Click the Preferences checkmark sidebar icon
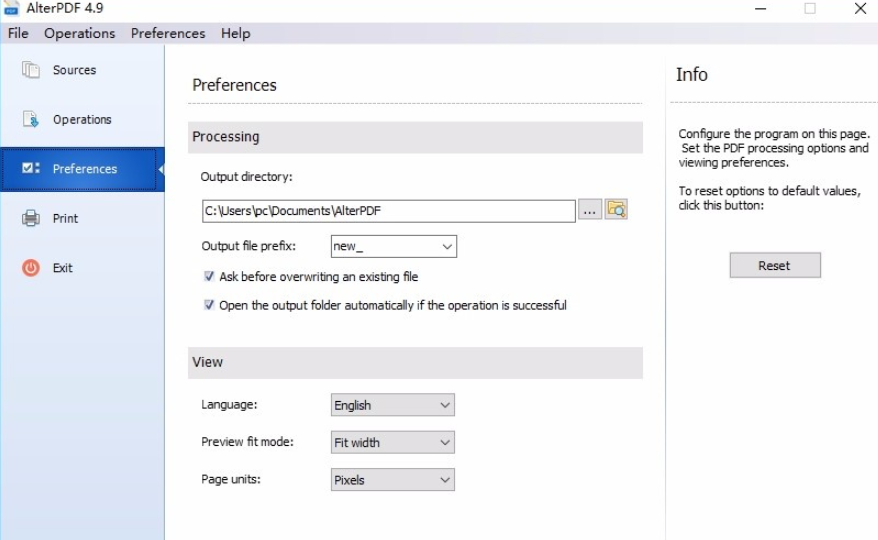Image resolution: width=878 pixels, height=540 pixels. tap(31, 168)
